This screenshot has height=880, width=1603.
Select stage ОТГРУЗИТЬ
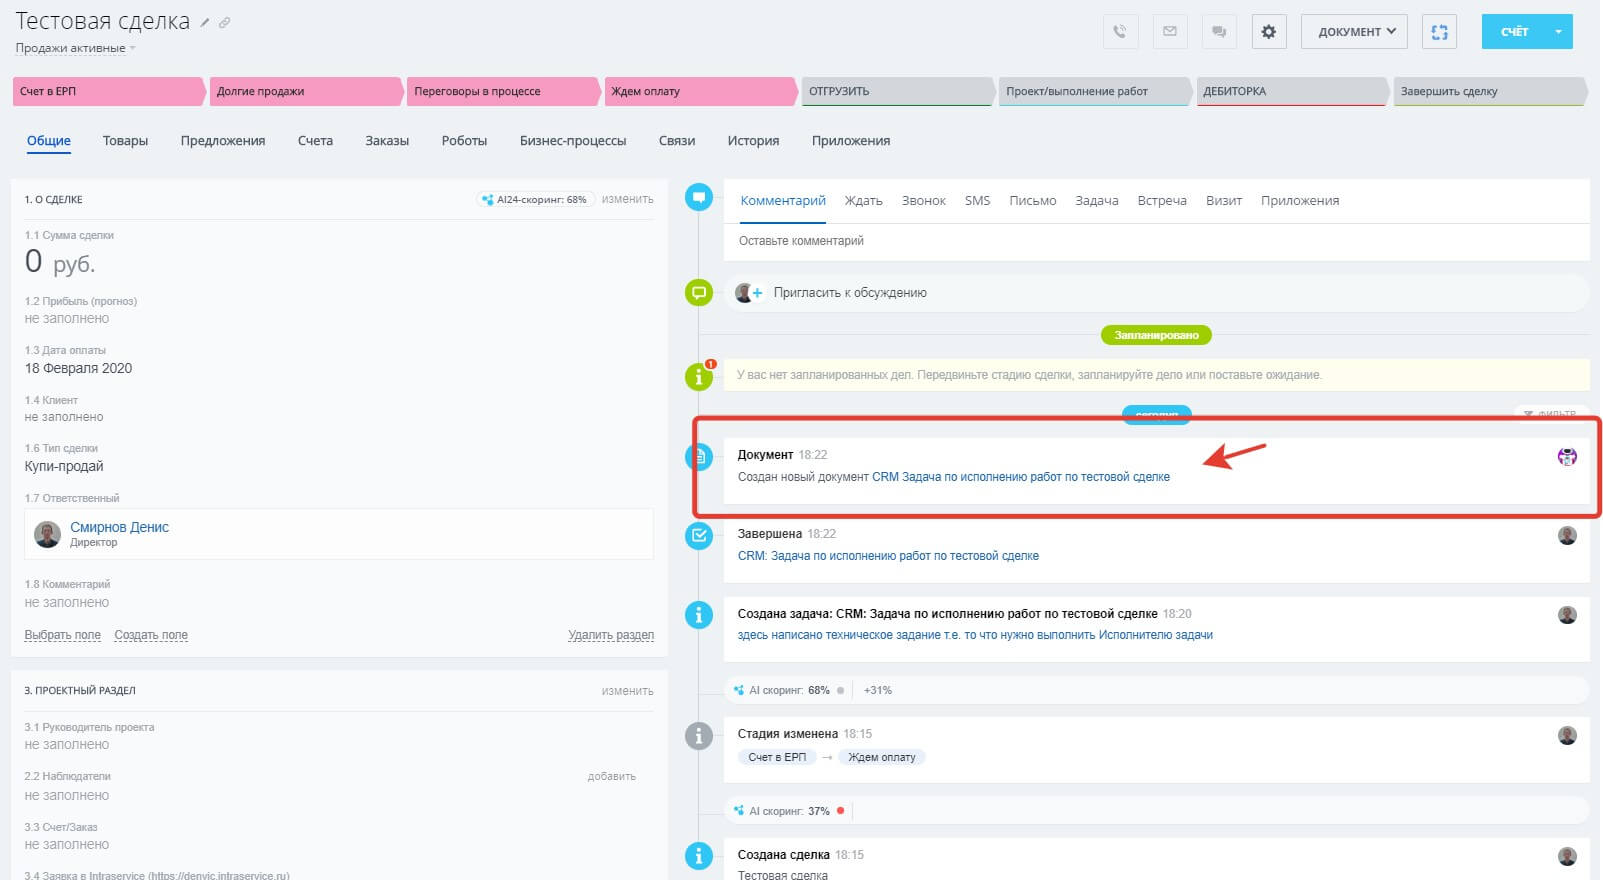(x=897, y=91)
